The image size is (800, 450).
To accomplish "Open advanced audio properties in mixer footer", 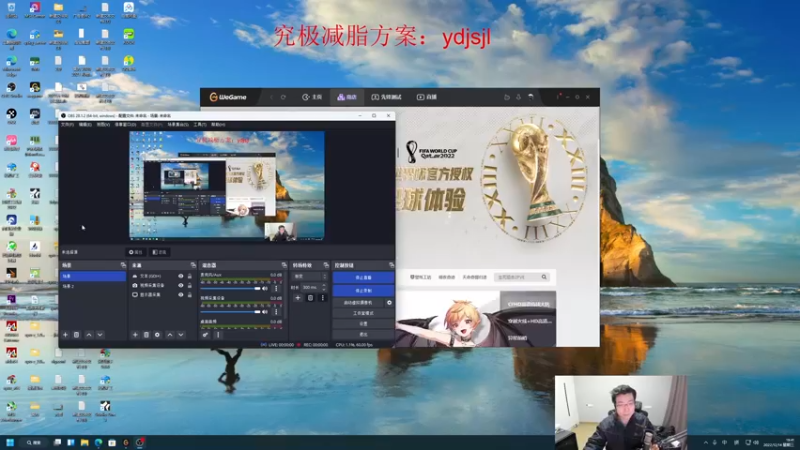I will pyautogui.click(x=205, y=335).
